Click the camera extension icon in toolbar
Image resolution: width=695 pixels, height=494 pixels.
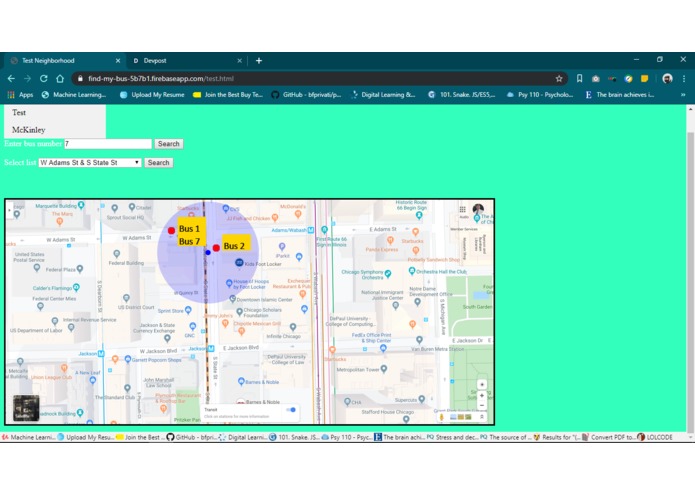(x=595, y=78)
